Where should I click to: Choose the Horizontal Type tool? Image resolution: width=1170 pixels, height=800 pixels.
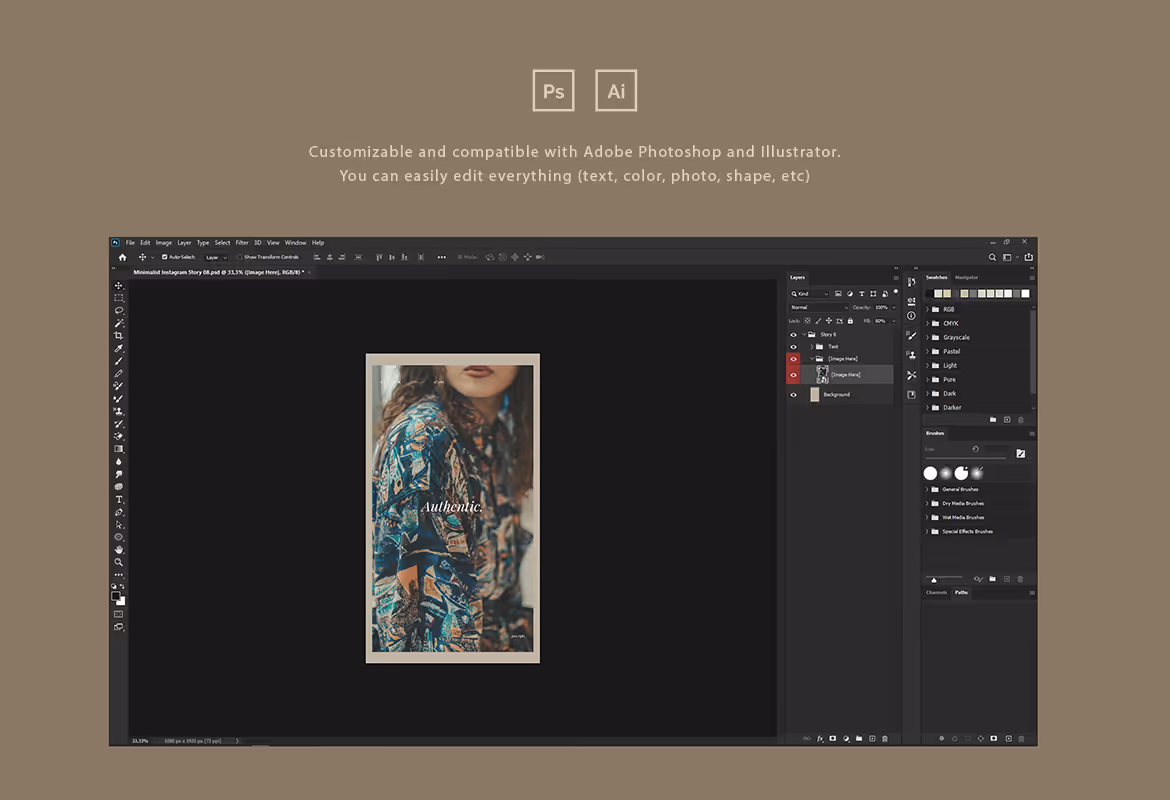[119, 499]
